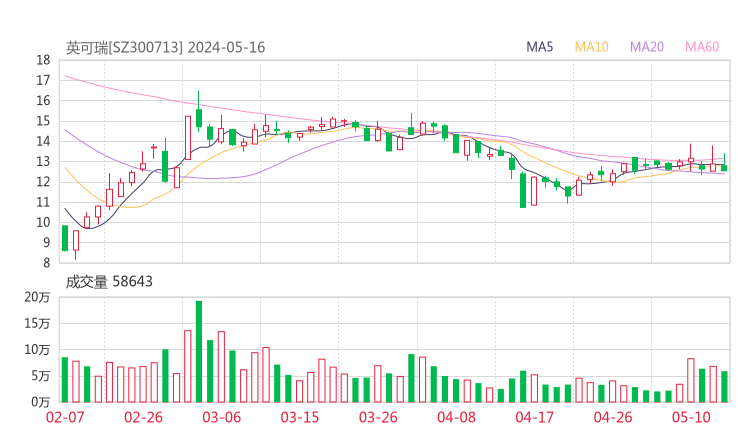Click the 03-15 date label

[x=300, y=417]
